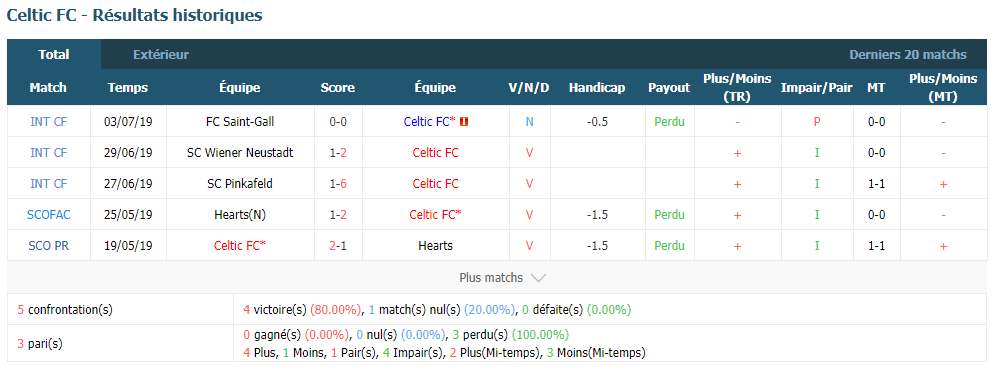Screen dimensions: 998x371
Task: Click the Payout column header
Action: (x=669, y=88)
